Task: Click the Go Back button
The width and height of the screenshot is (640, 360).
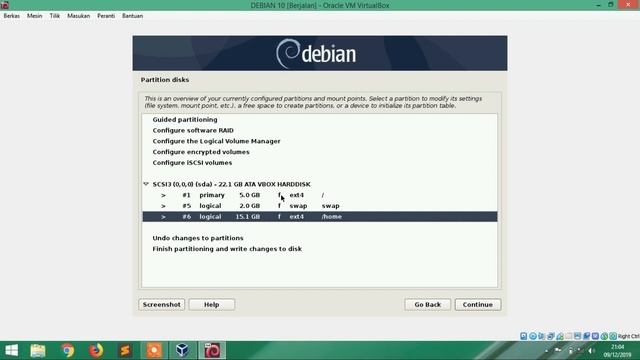Action: 427,304
